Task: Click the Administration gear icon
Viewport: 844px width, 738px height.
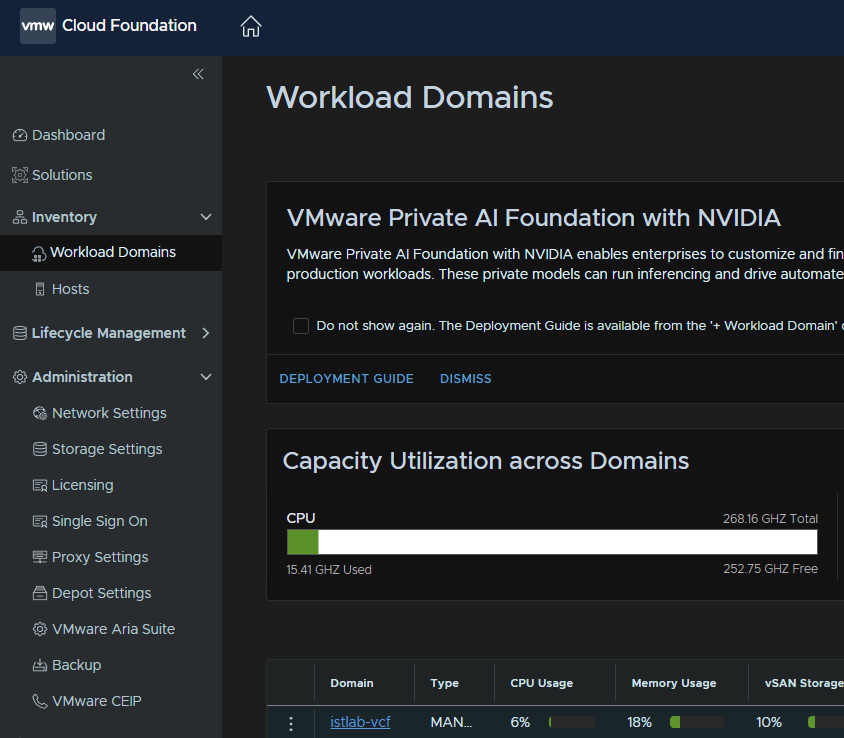Action: point(20,377)
